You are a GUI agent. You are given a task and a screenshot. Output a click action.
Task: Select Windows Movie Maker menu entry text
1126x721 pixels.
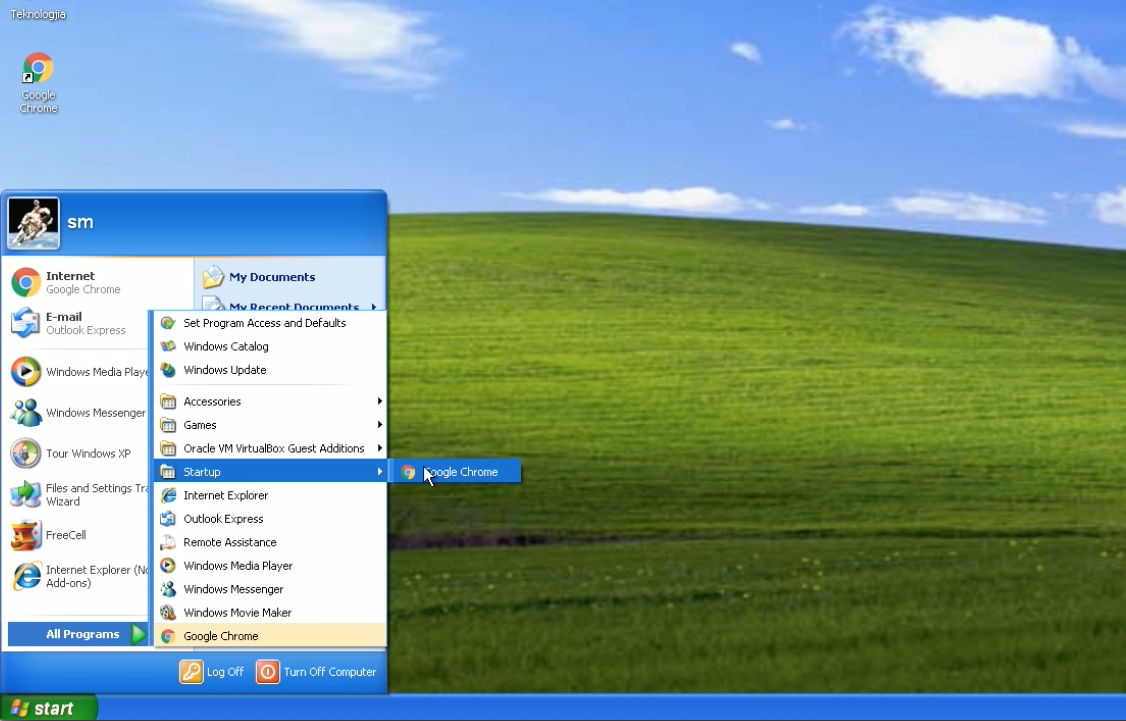[x=238, y=613]
